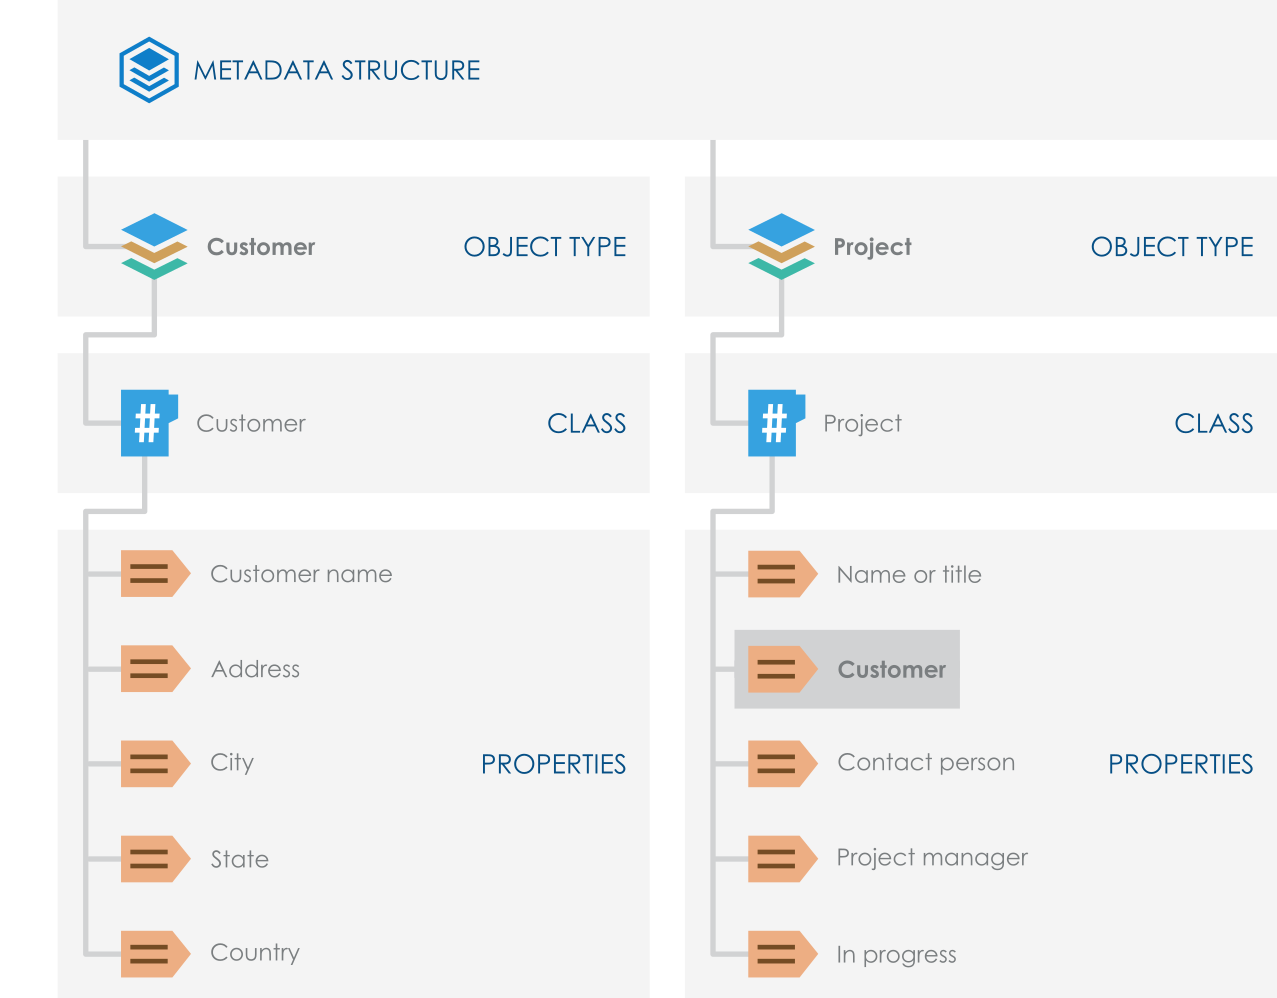Select the highlighted Customer property in Project
Viewport: 1277px width, 998px height.
(x=891, y=670)
